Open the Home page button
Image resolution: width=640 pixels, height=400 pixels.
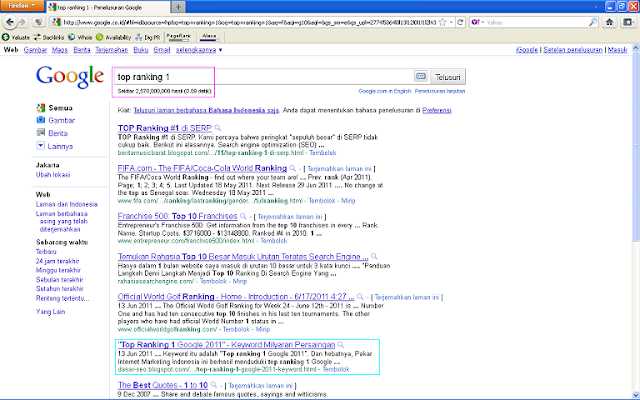click(x=609, y=22)
